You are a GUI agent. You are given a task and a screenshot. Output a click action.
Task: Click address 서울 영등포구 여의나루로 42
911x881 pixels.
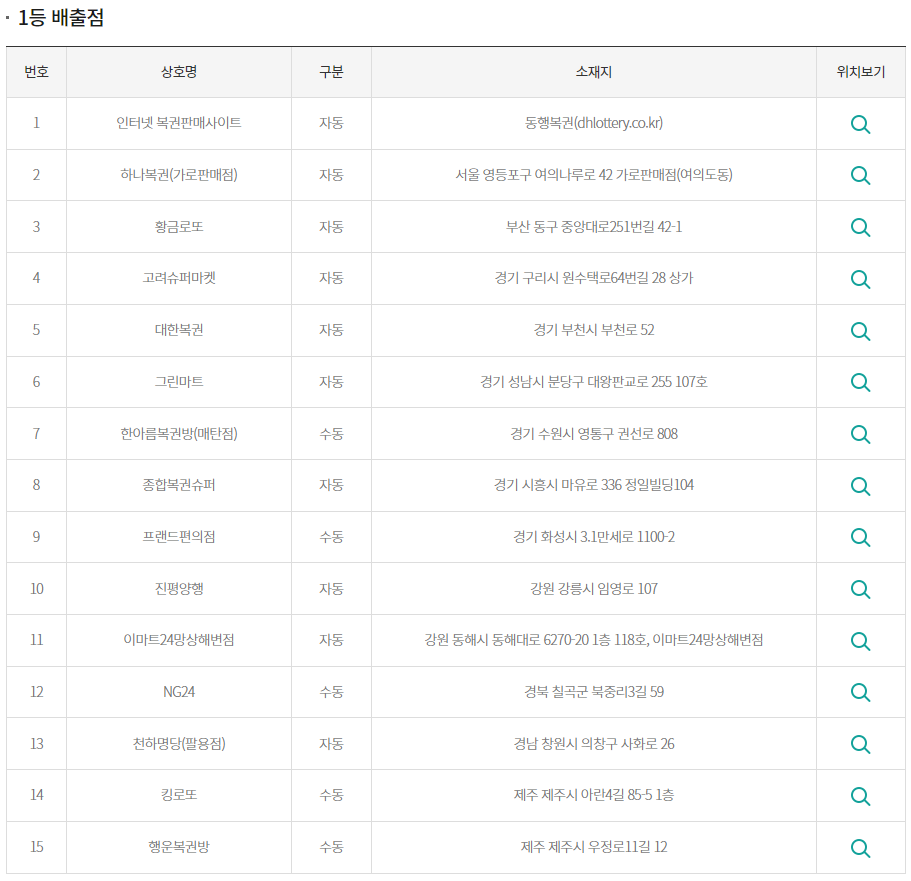pyautogui.click(x=534, y=174)
